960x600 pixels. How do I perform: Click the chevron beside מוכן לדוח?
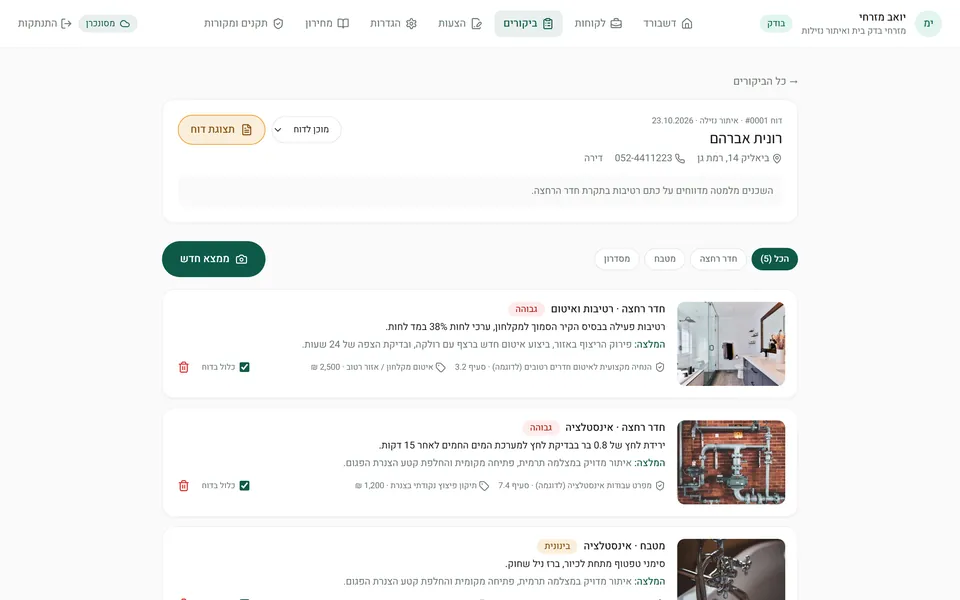pos(278,130)
